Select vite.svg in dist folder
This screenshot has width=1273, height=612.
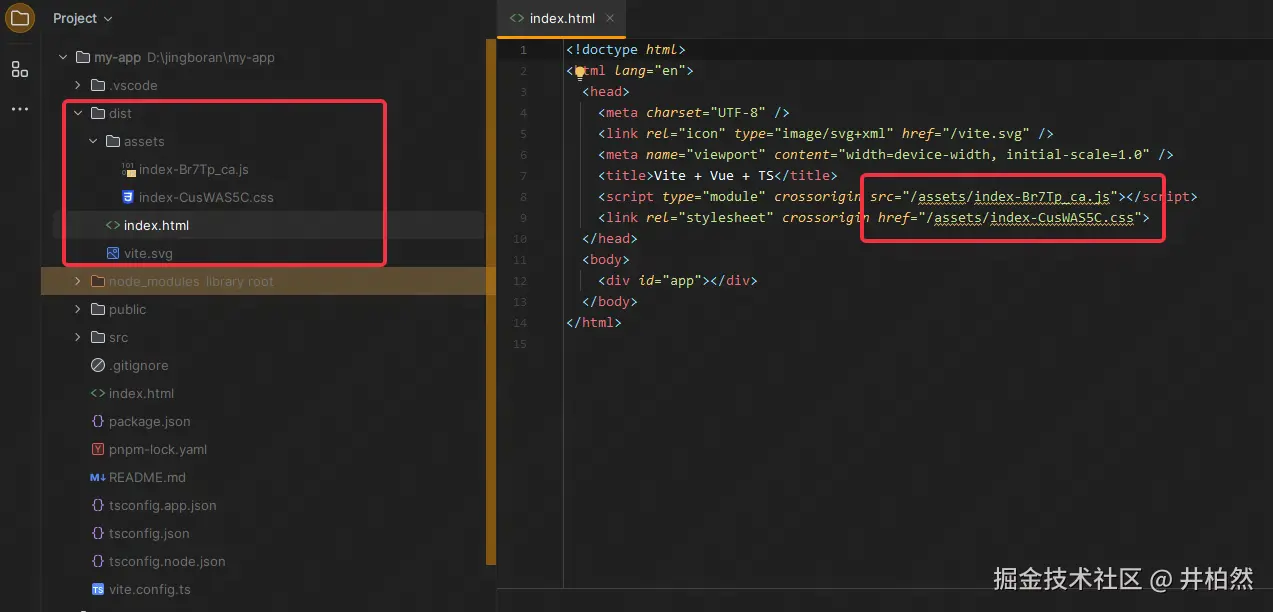pos(148,253)
